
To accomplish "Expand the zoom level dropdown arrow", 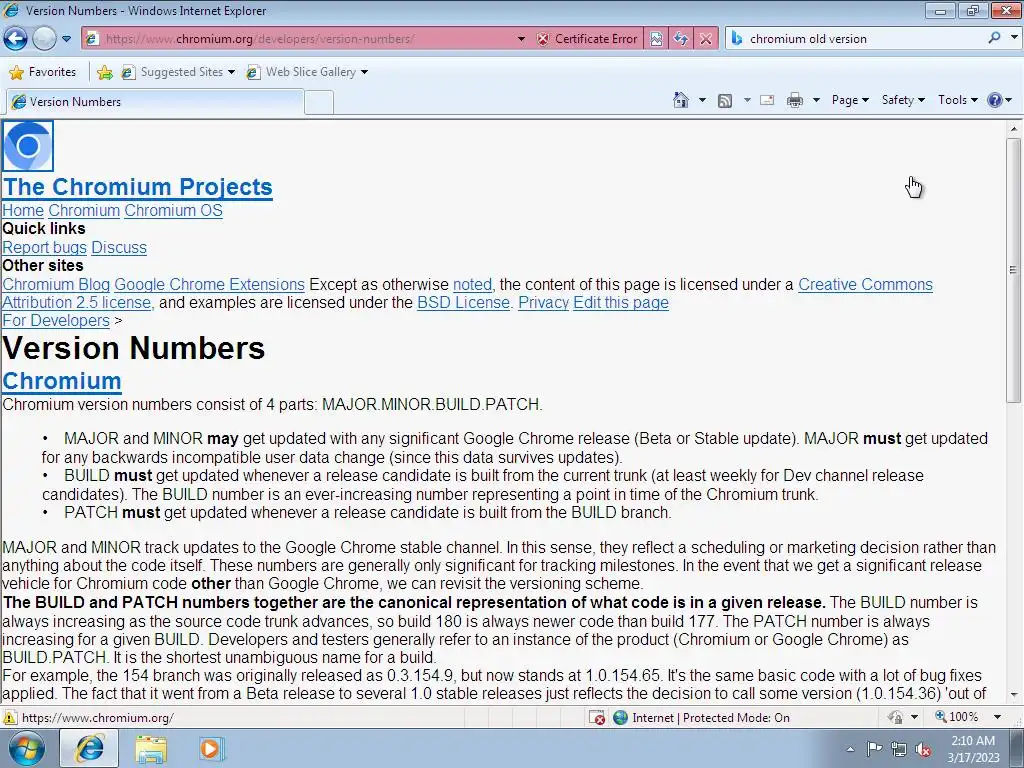I will [x=997, y=717].
